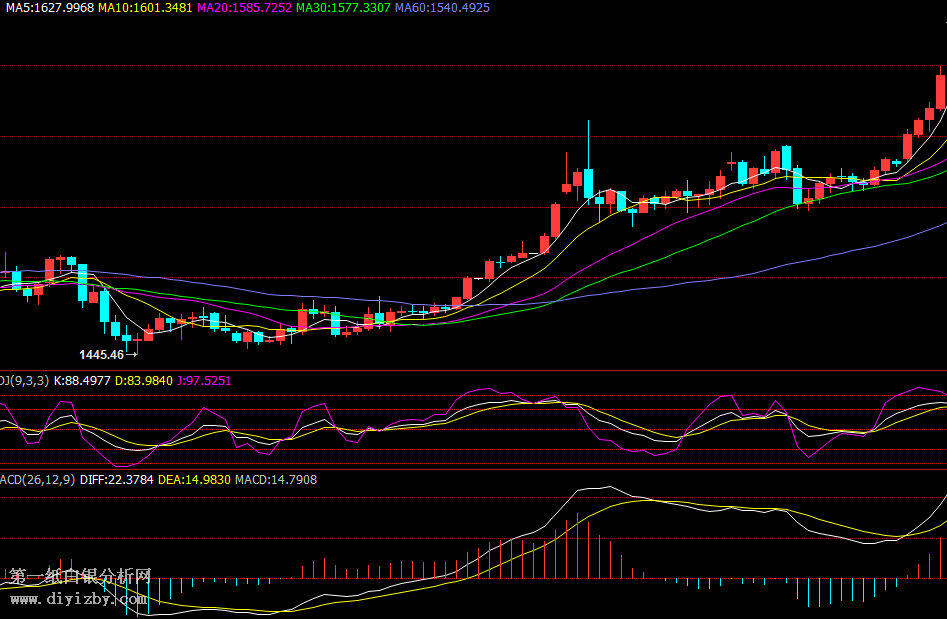
Task: Select the yellow D:83.9840 value
Action: click(x=143, y=381)
